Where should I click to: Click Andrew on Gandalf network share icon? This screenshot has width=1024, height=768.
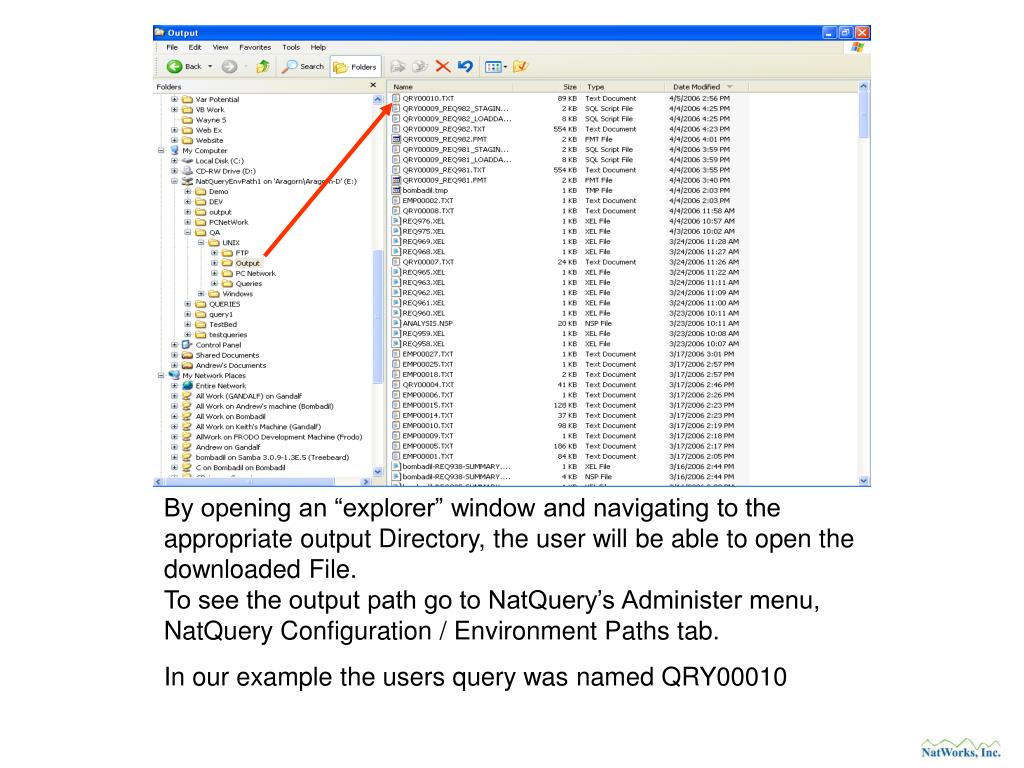coord(187,447)
